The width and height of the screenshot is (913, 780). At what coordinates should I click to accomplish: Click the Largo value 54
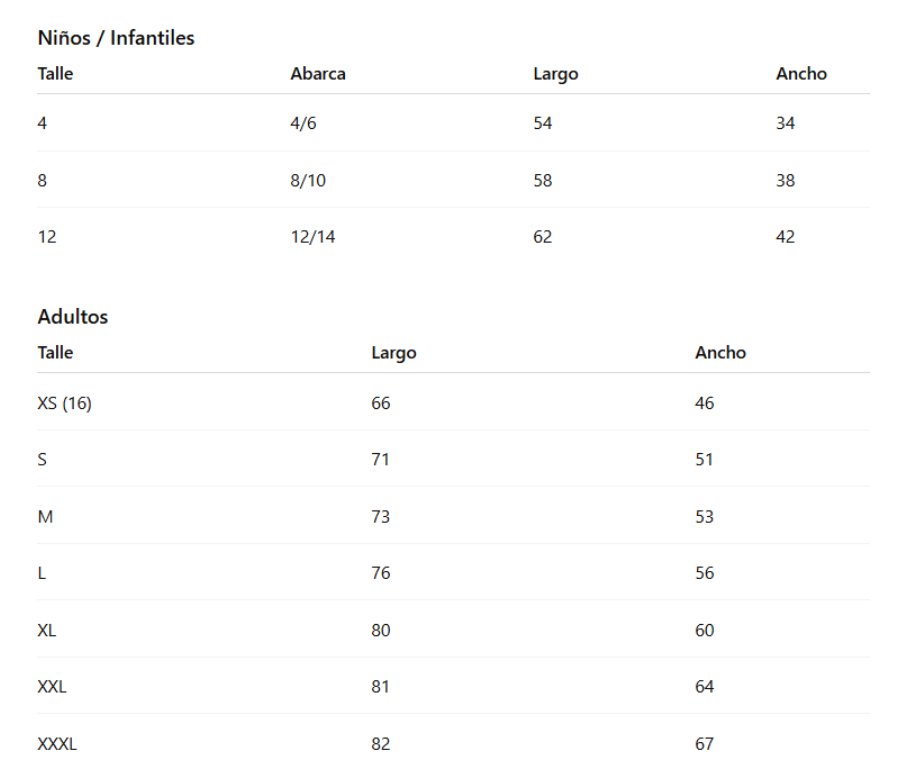coord(543,124)
